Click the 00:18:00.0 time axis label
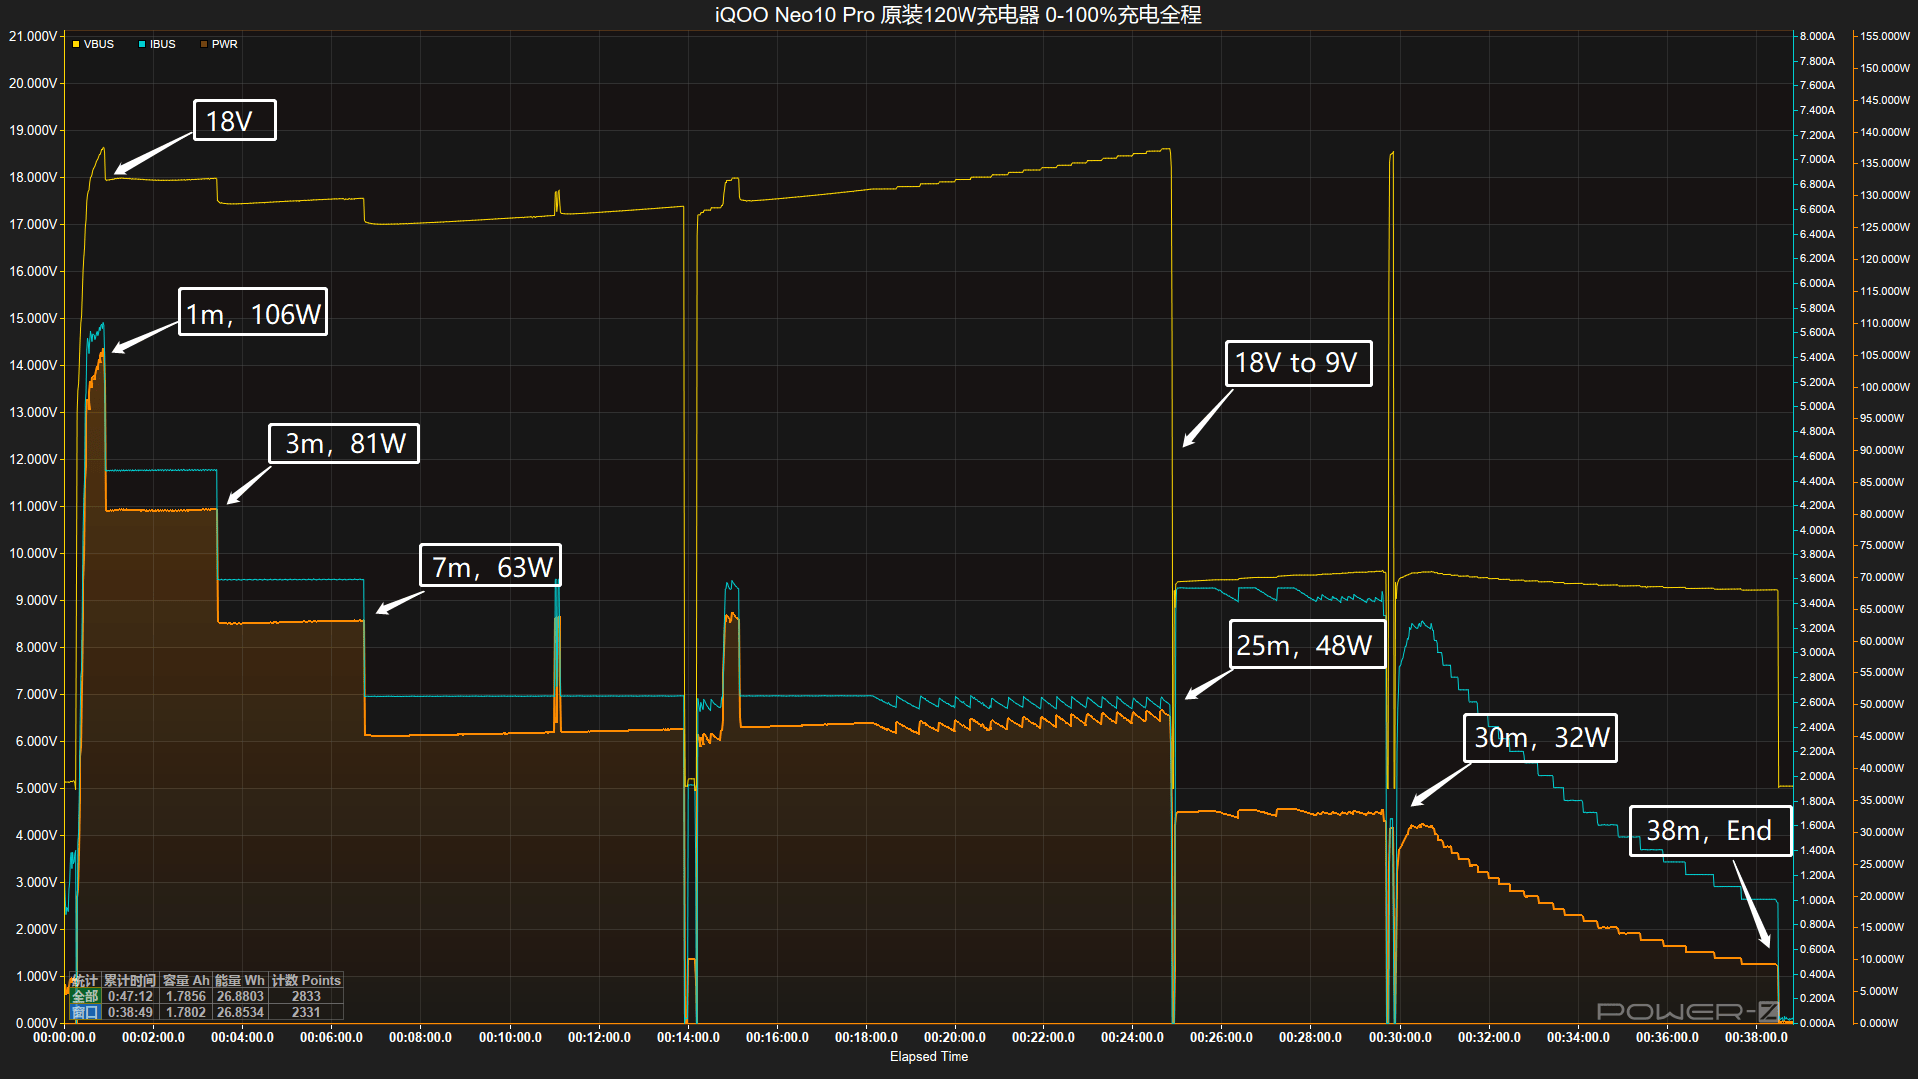This screenshot has width=1920, height=1079. point(866,1037)
